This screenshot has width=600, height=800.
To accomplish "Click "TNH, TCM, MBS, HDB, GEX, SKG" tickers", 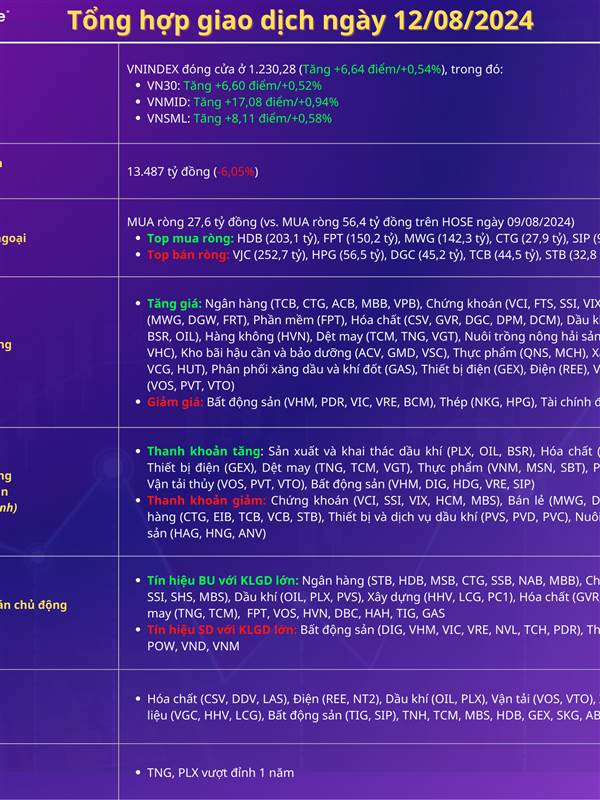I will (x=490, y=715).
